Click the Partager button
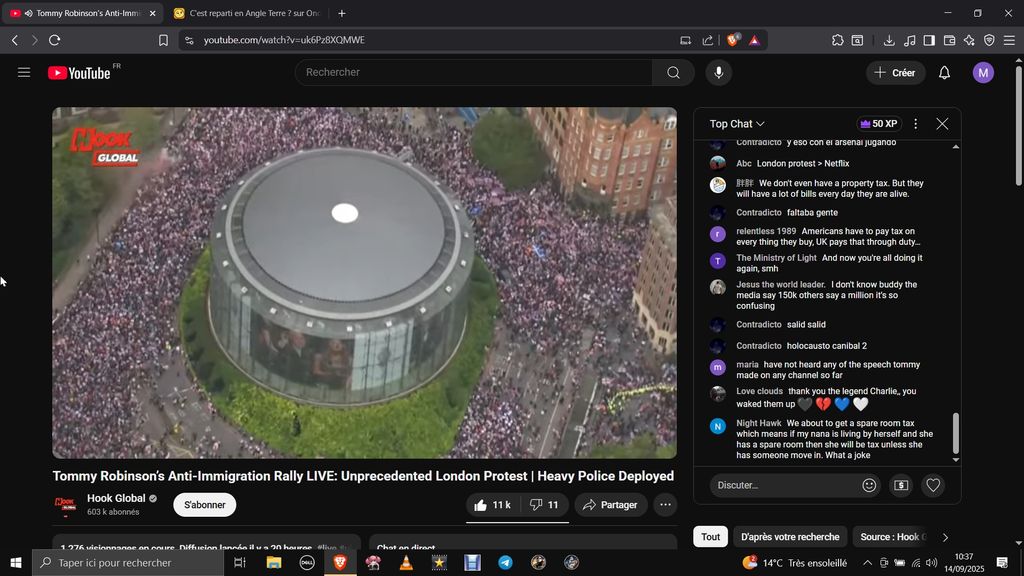The height and width of the screenshot is (576, 1024). click(611, 505)
